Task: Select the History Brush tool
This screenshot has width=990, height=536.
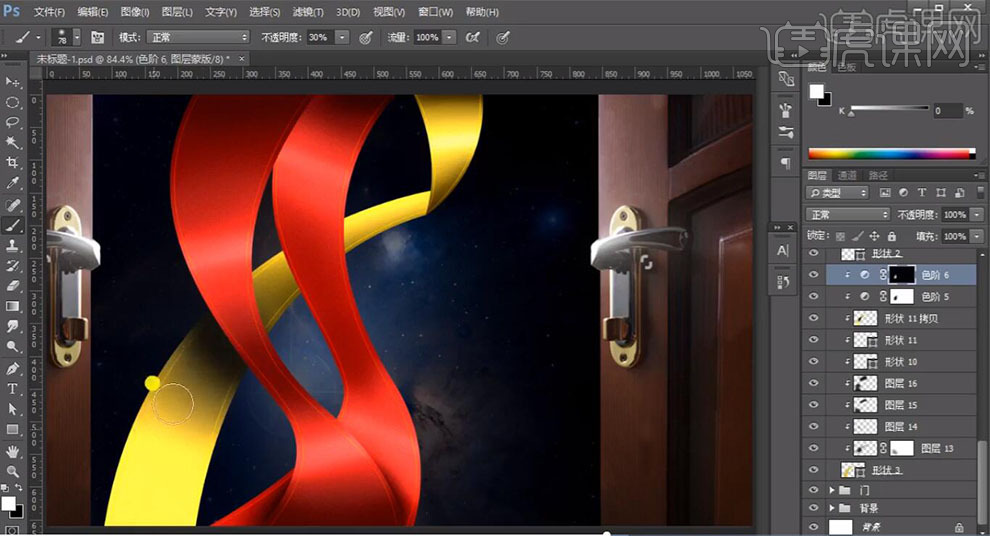Action: (12, 266)
